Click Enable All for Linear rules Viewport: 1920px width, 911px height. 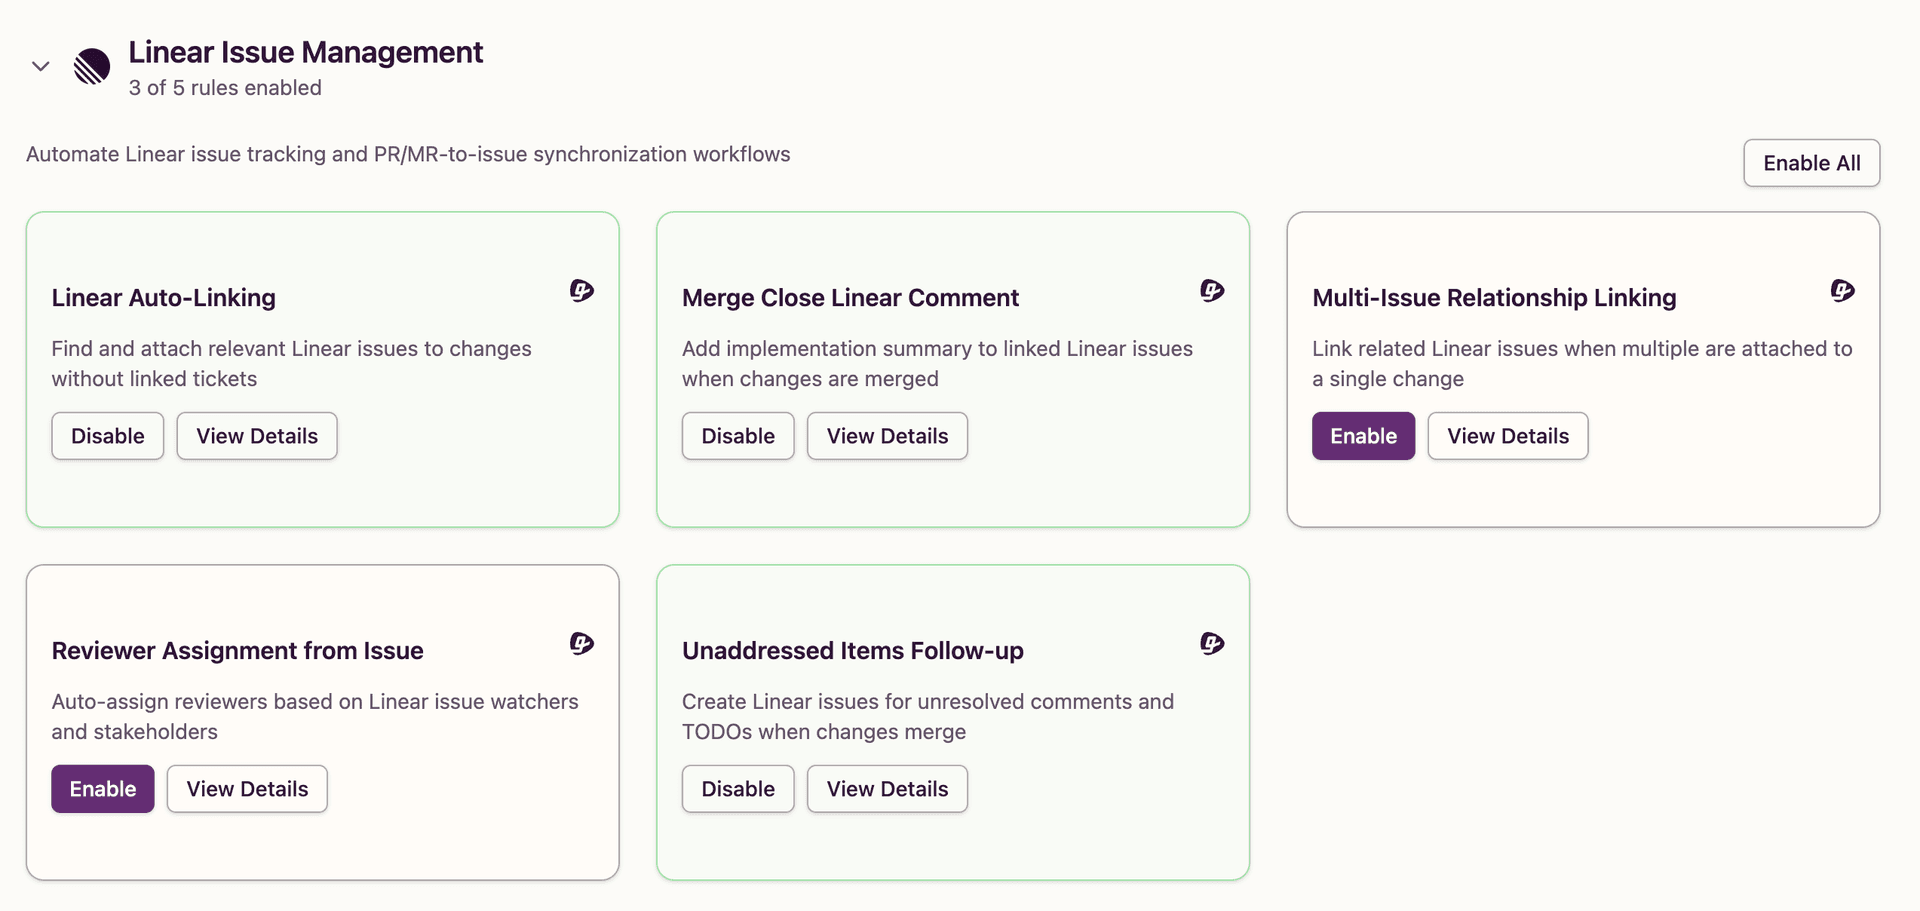coord(1811,163)
